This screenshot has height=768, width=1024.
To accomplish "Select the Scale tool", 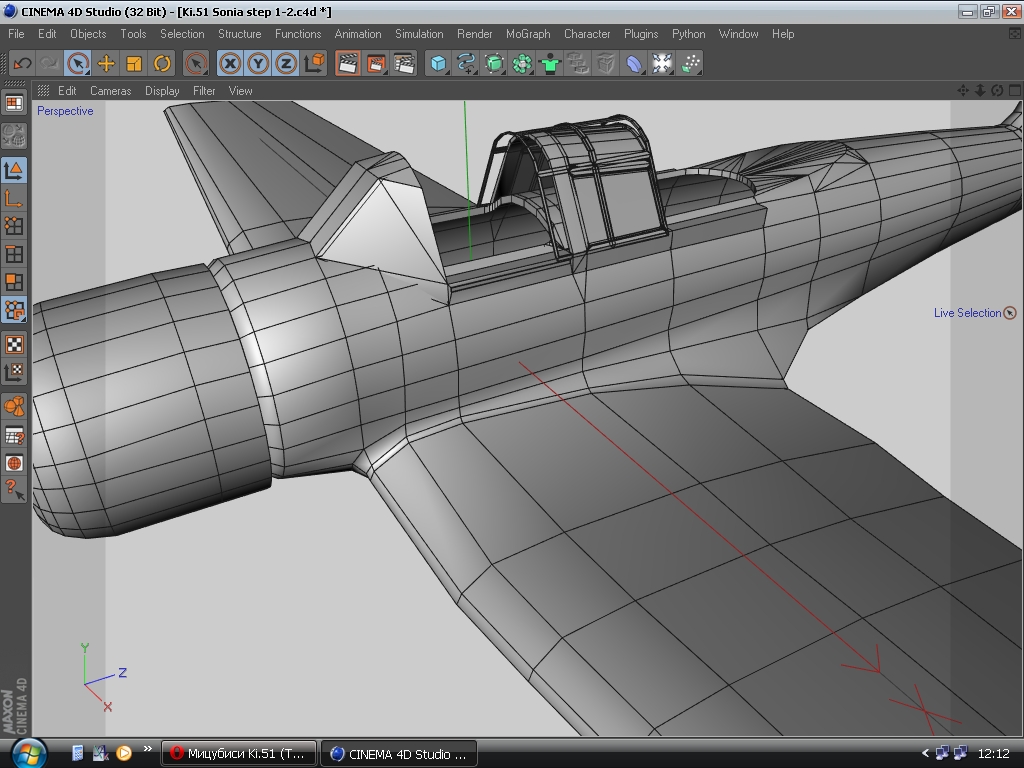I will coord(134,63).
